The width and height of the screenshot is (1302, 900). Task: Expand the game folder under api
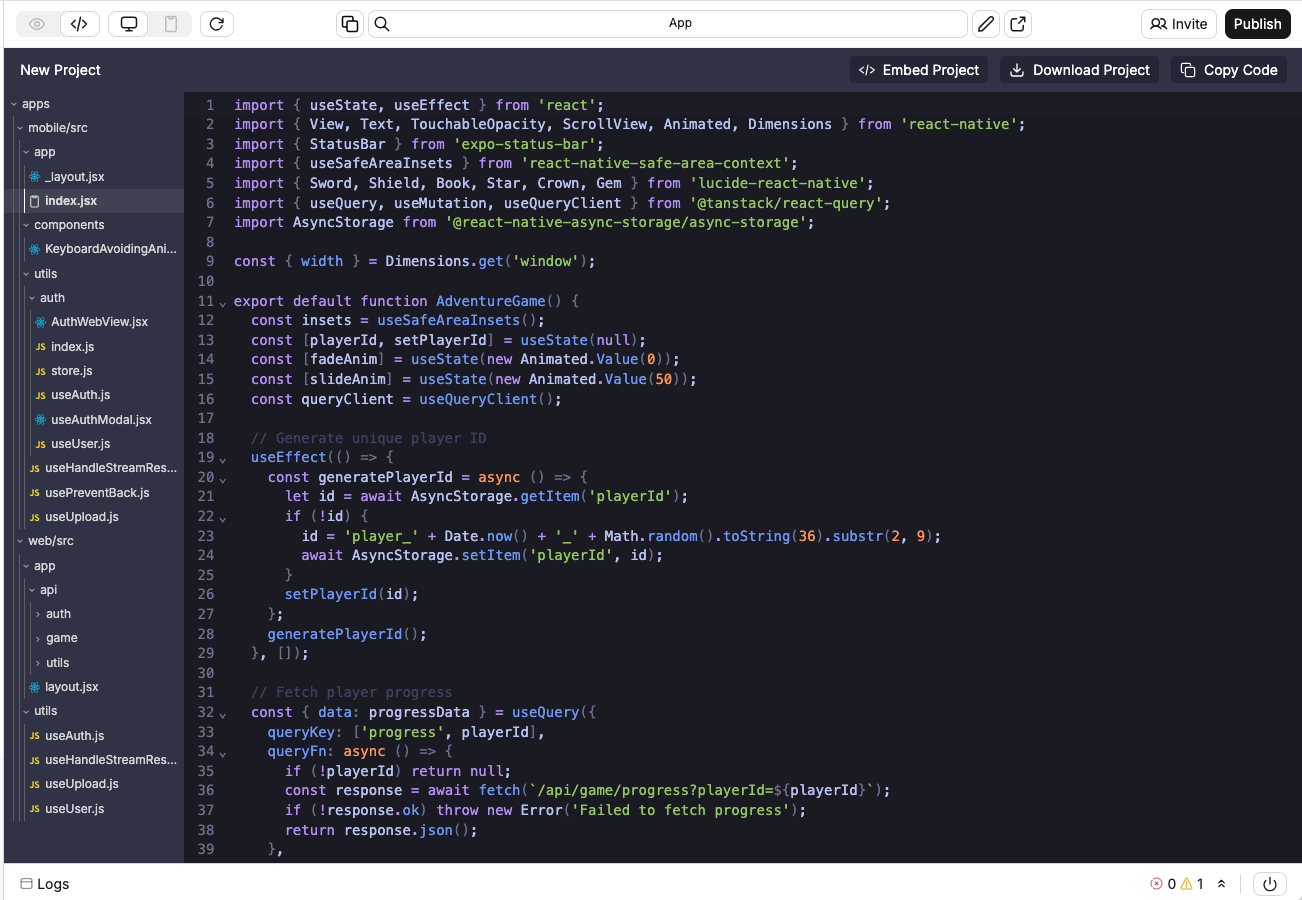coord(61,638)
